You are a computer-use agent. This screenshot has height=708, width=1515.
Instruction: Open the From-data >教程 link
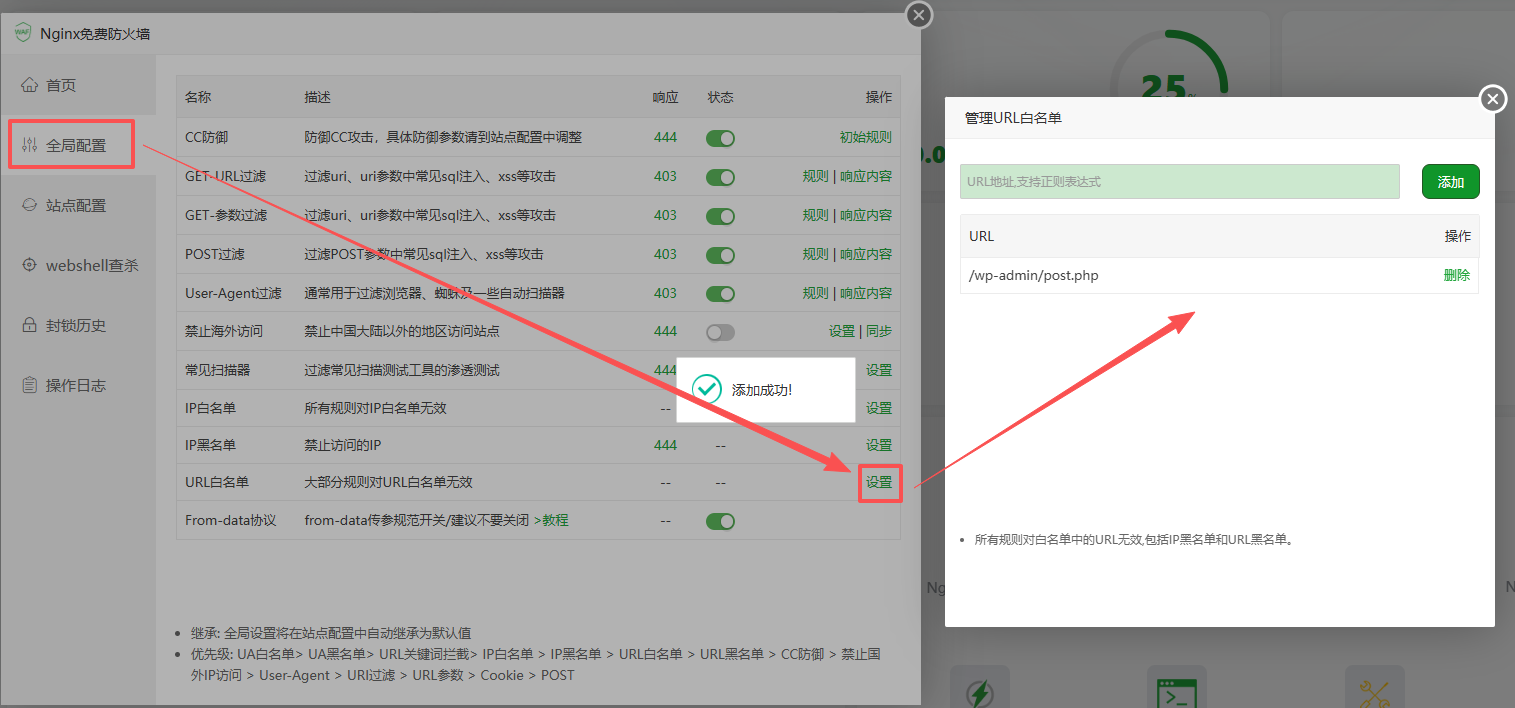click(551, 520)
